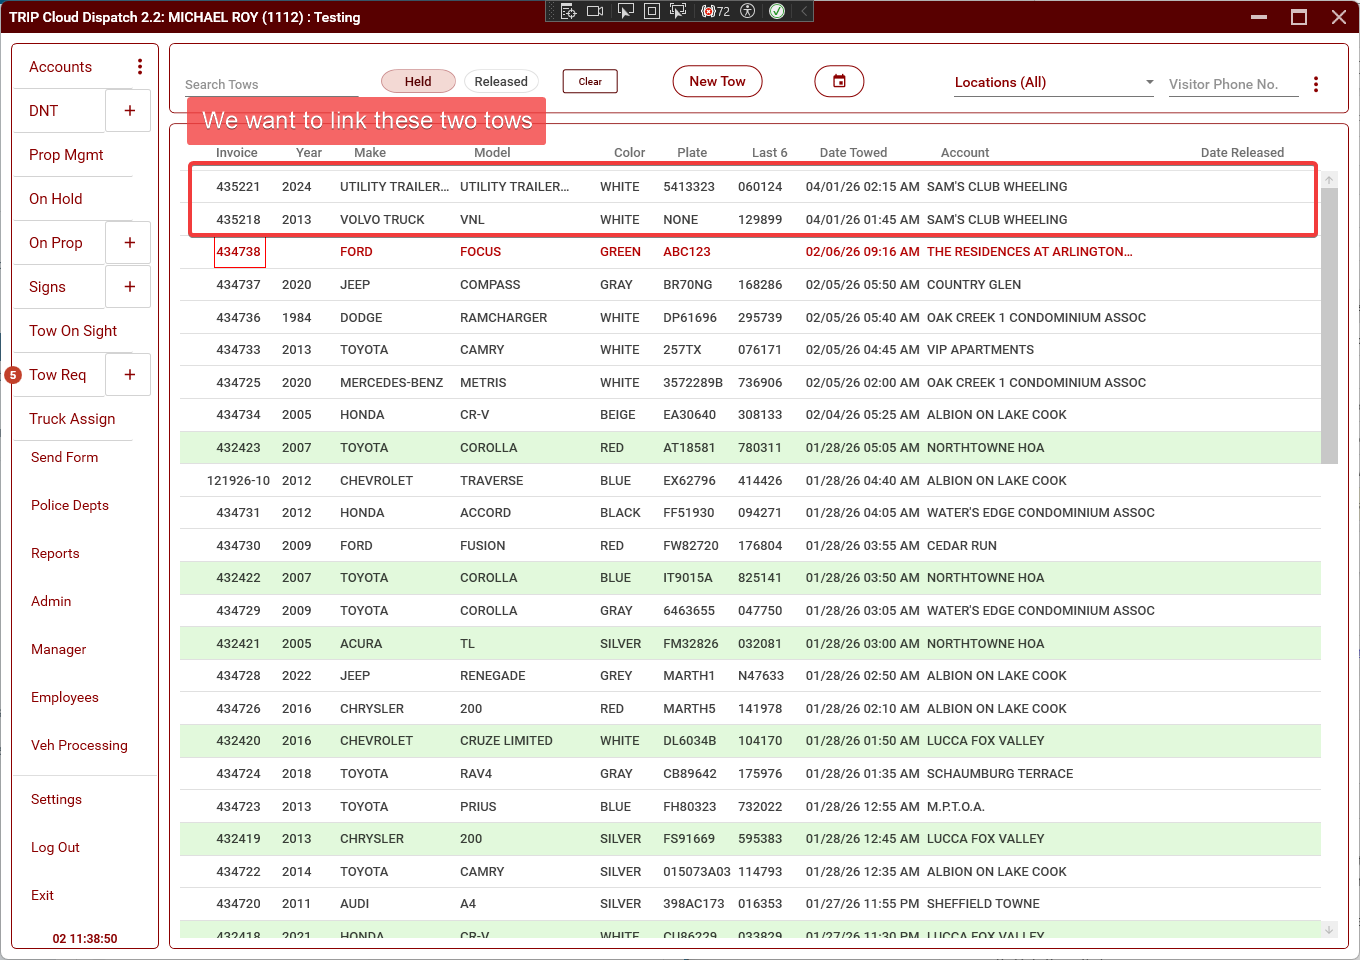Image resolution: width=1360 pixels, height=960 pixels.
Task: Toggle the Held filter chip
Action: [418, 82]
